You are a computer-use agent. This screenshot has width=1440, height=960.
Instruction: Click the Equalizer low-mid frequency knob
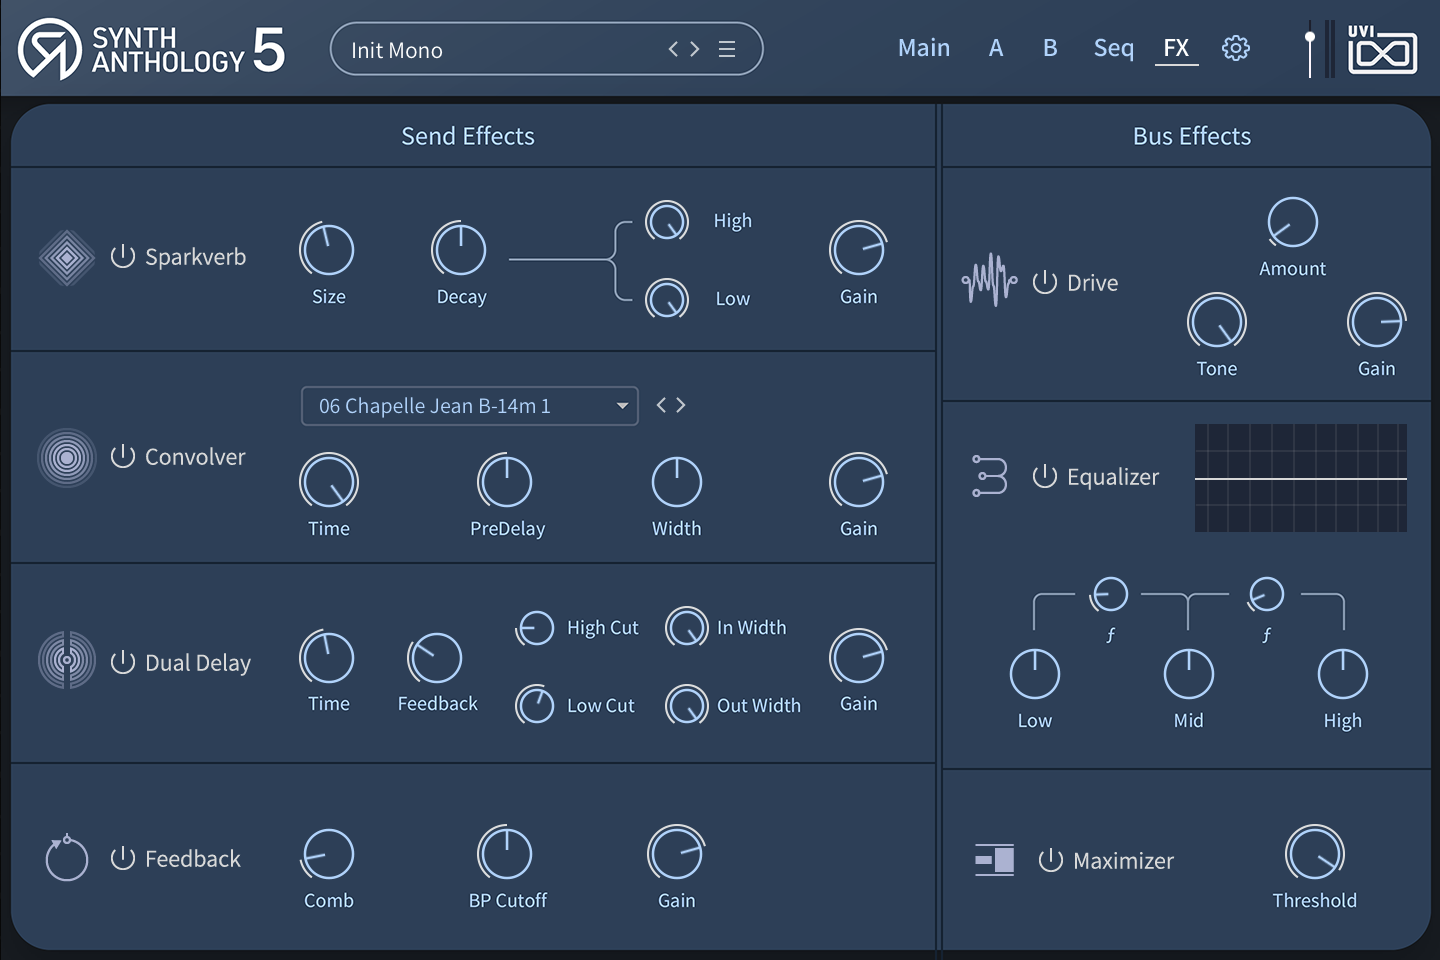coord(1110,594)
